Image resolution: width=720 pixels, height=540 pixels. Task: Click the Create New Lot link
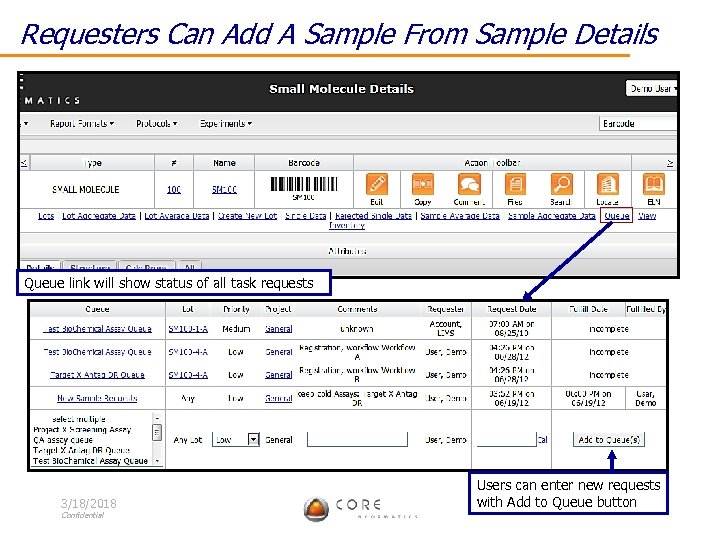pos(247,216)
